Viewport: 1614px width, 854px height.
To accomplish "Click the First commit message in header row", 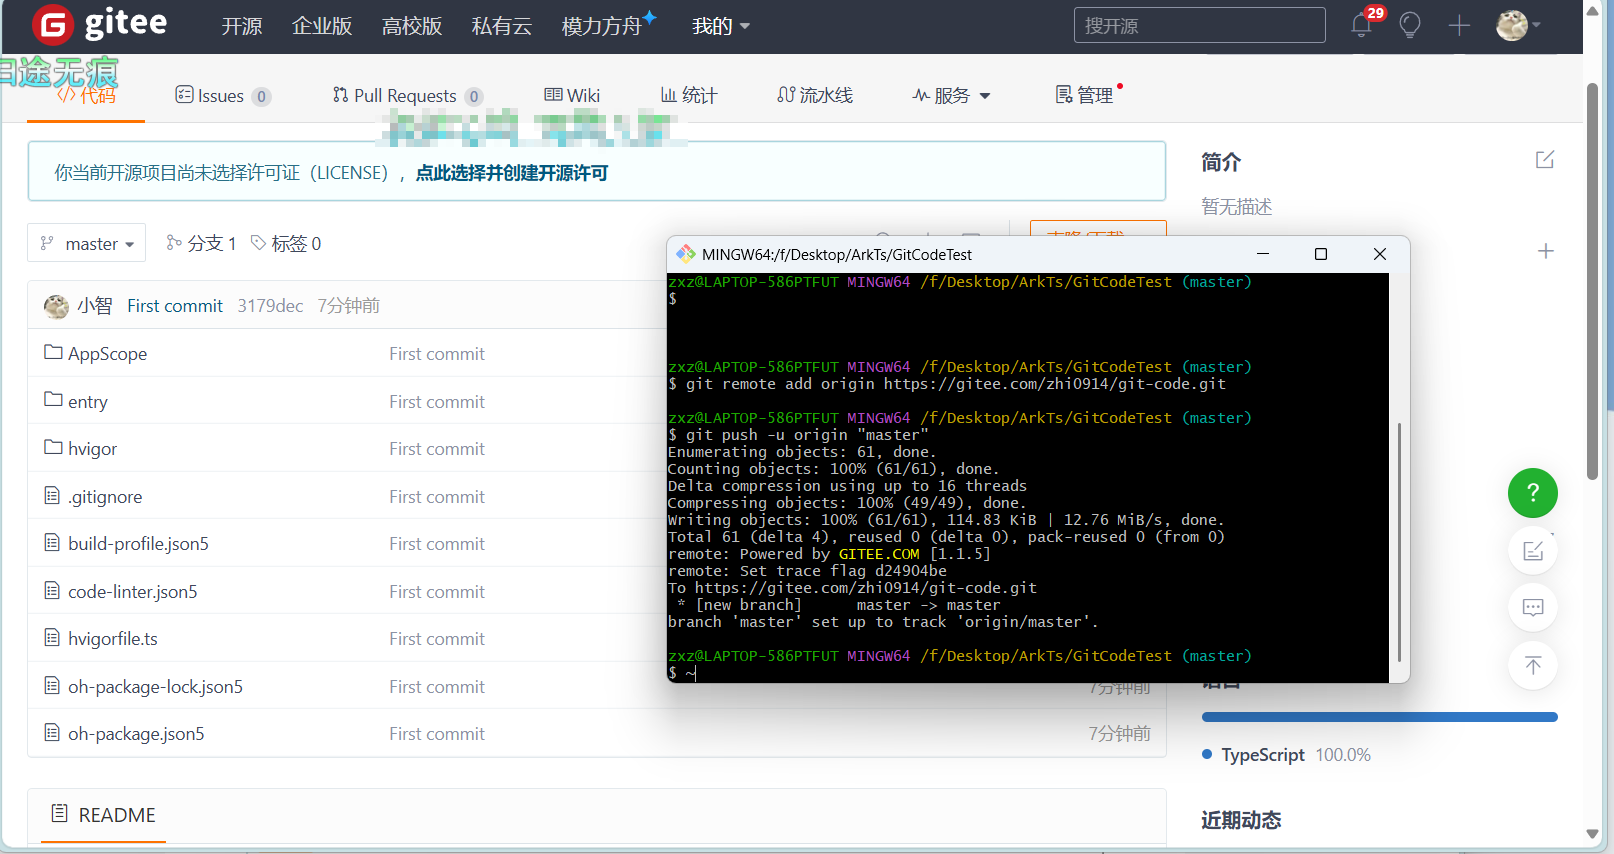I will pyautogui.click(x=175, y=306).
